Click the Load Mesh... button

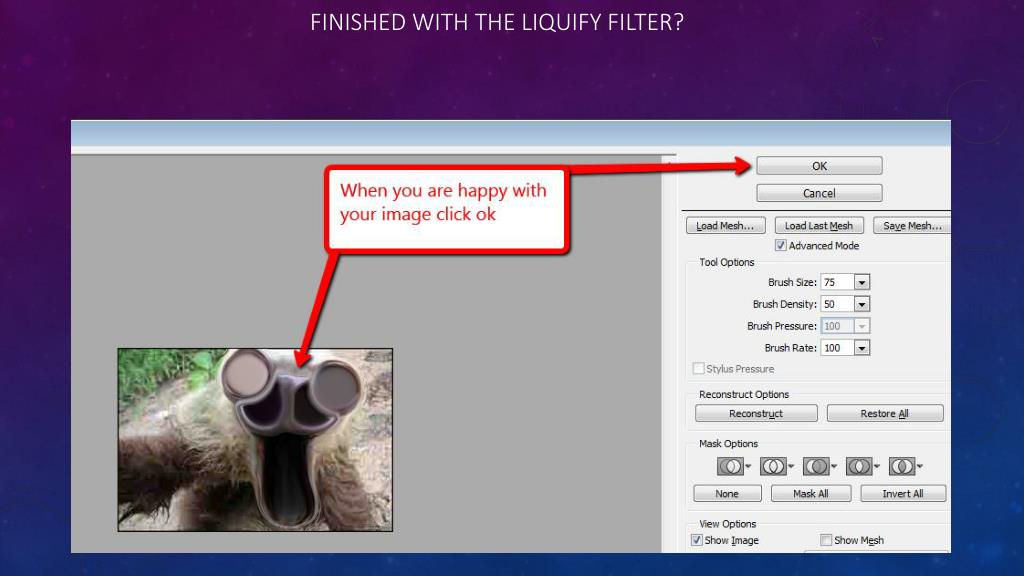point(726,225)
